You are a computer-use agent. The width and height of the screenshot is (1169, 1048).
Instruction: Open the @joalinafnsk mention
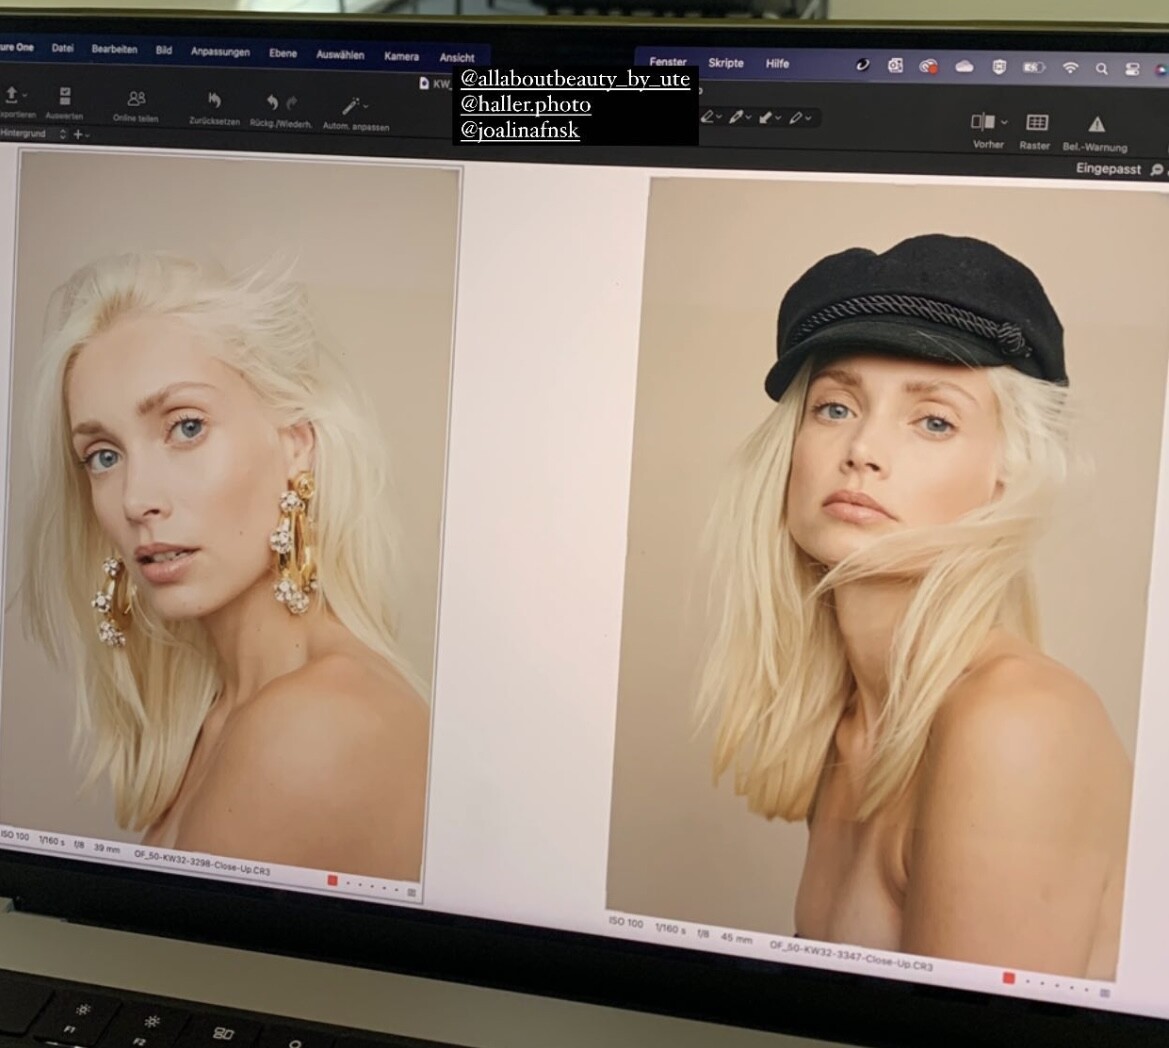tap(520, 130)
